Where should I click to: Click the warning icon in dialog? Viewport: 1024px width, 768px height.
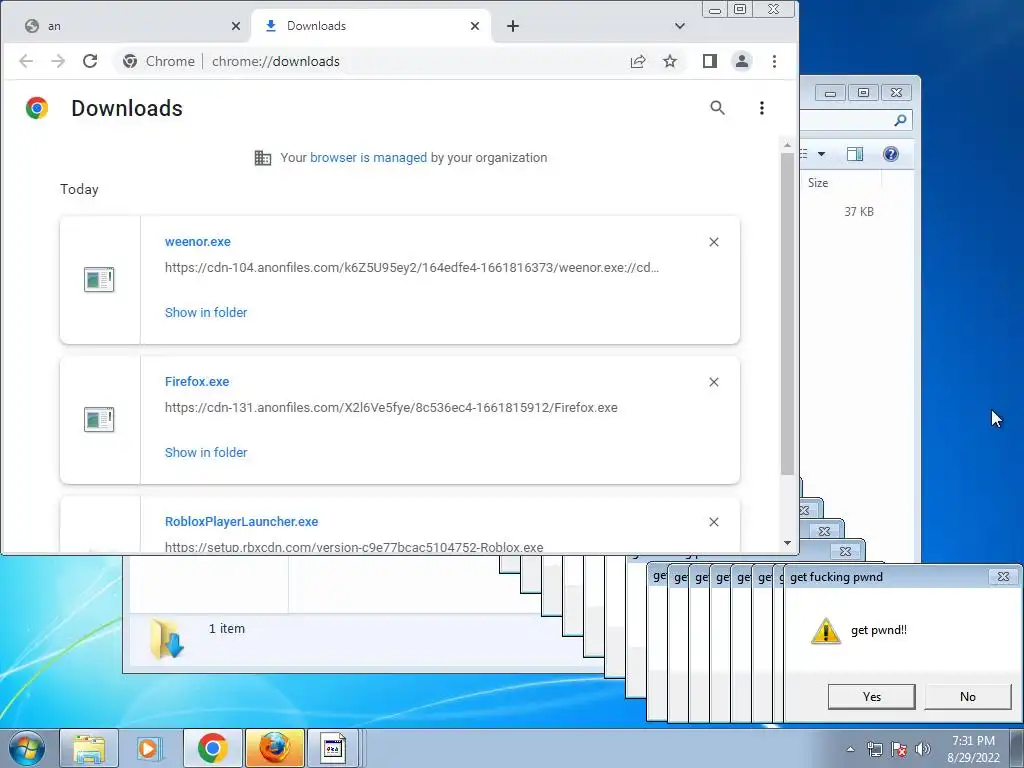point(825,631)
